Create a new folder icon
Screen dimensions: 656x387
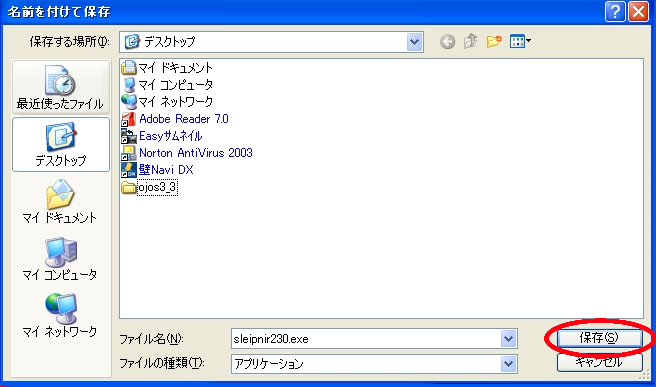[x=494, y=41]
